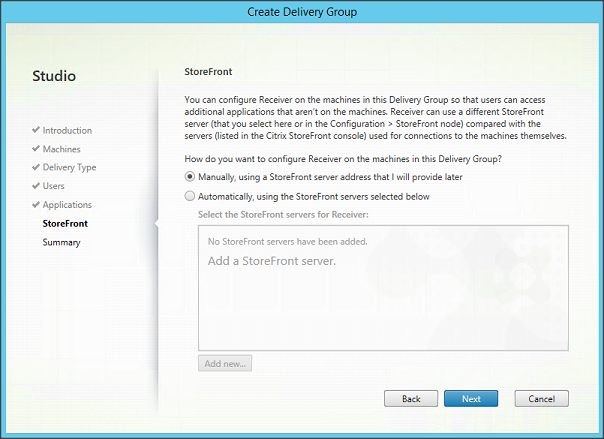Select the StoreFront step in sidebar
604x439 pixels.
click(65, 224)
